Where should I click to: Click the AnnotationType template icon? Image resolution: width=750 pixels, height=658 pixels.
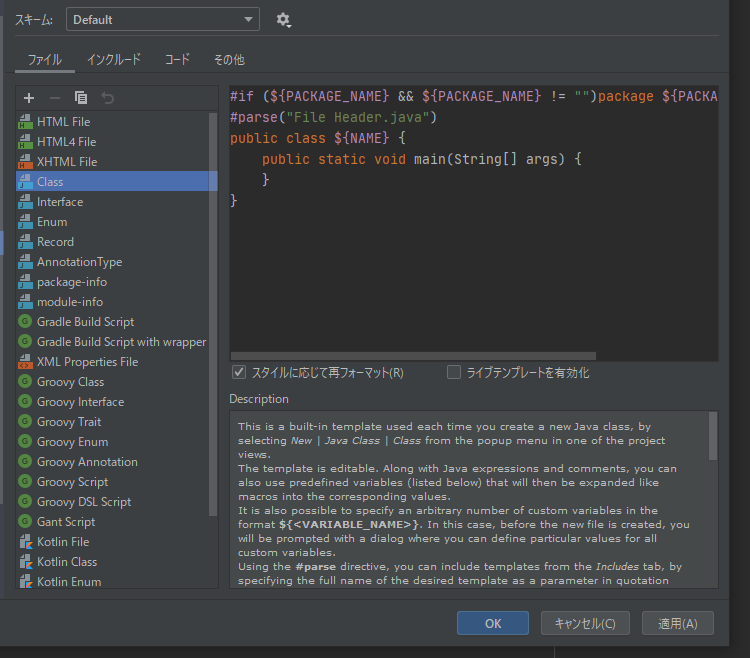pyautogui.click(x=25, y=262)
